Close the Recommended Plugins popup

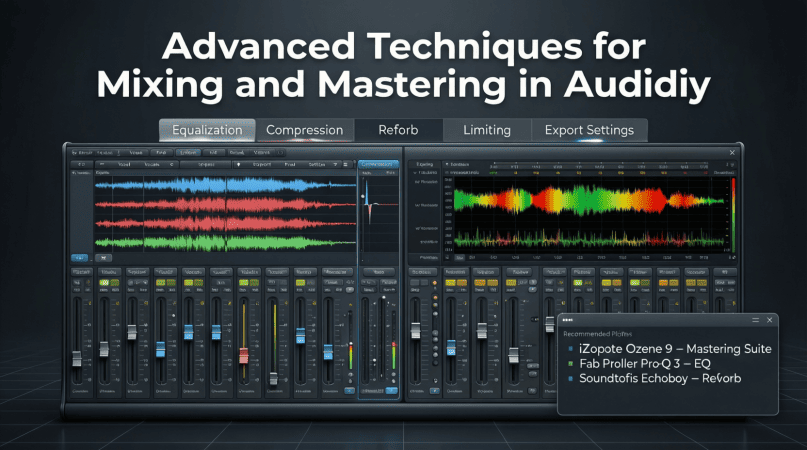click(767, 320)
